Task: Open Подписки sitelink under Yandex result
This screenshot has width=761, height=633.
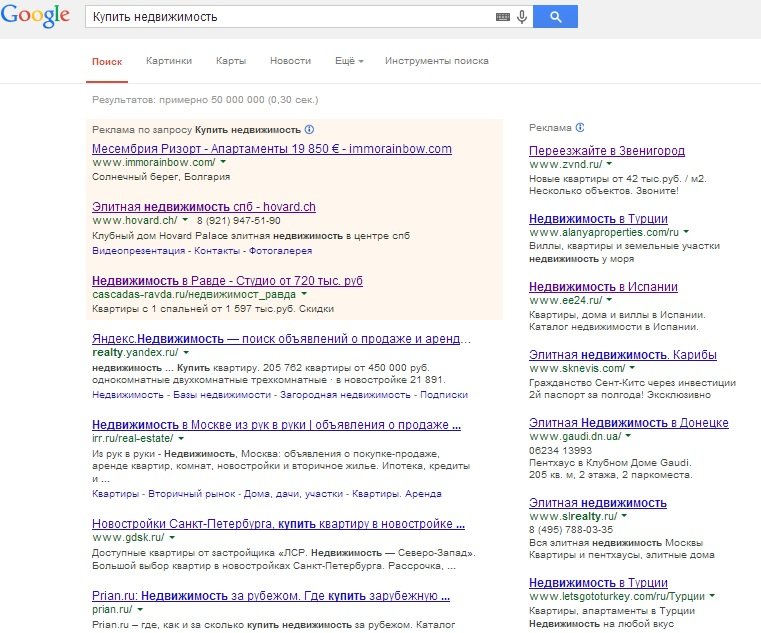Action: (444, 395)
